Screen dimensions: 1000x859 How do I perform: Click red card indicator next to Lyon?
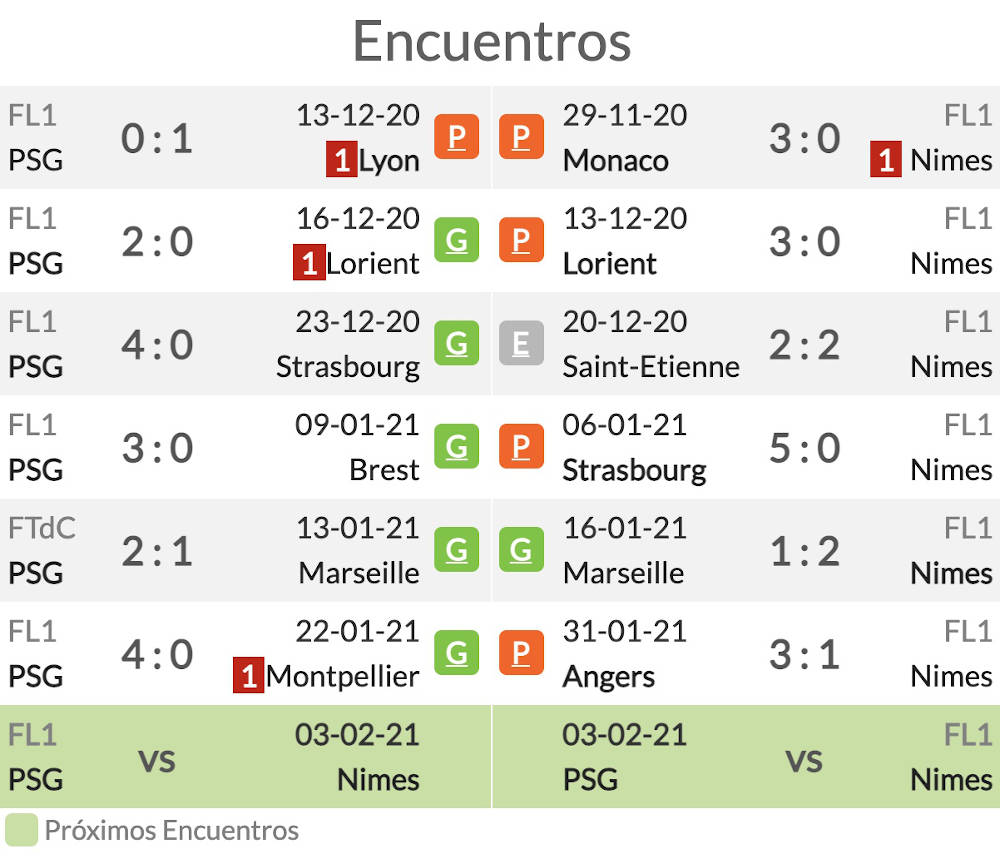341,159
